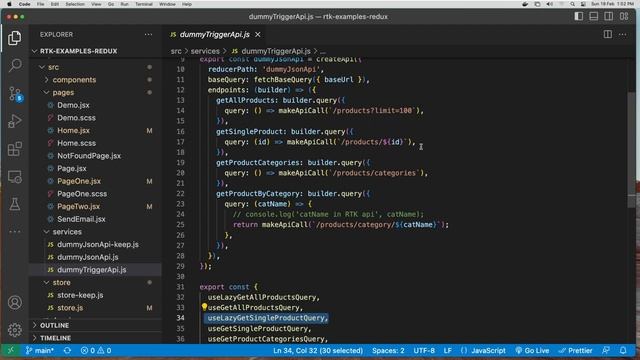Screen dimensions: 640x360
Task: Open the Explorer view in activity bar
Action: click(15, 38)
